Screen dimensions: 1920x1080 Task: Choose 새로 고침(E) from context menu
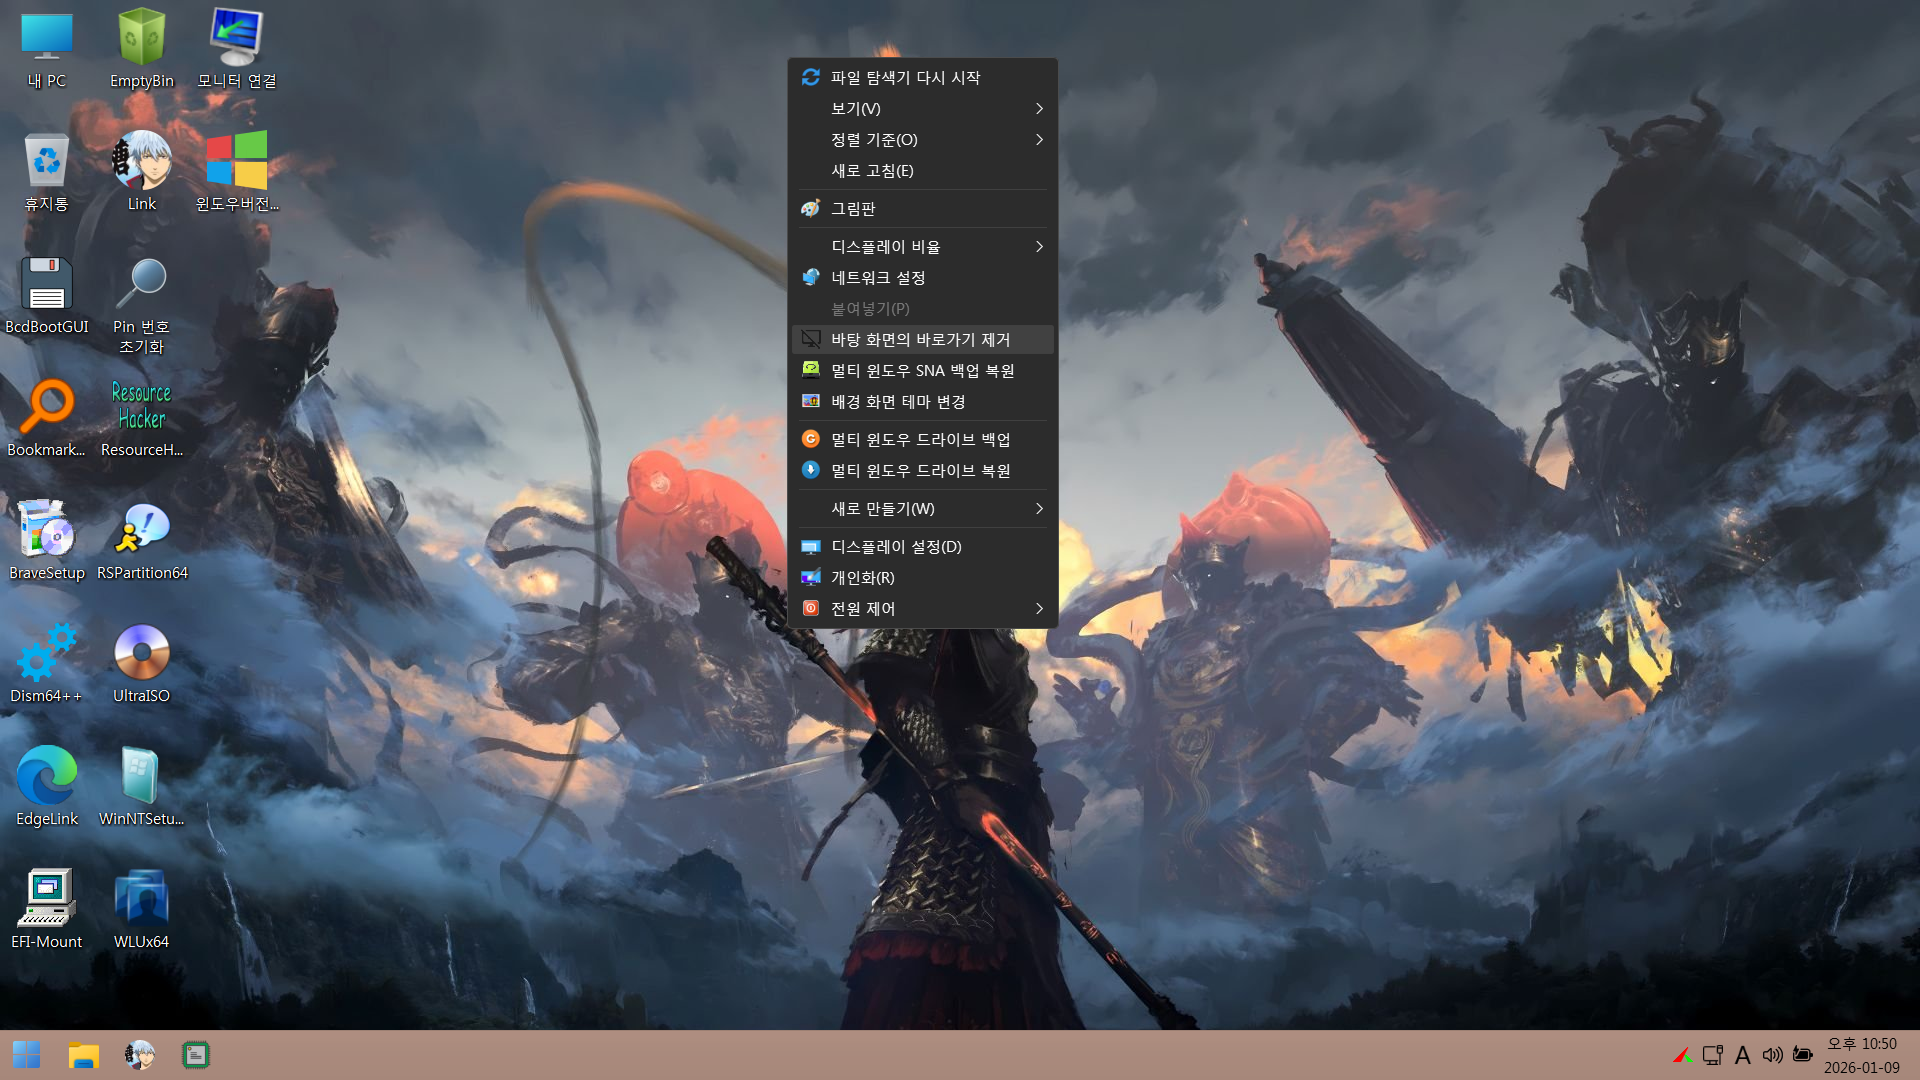[x=872, y=170]
